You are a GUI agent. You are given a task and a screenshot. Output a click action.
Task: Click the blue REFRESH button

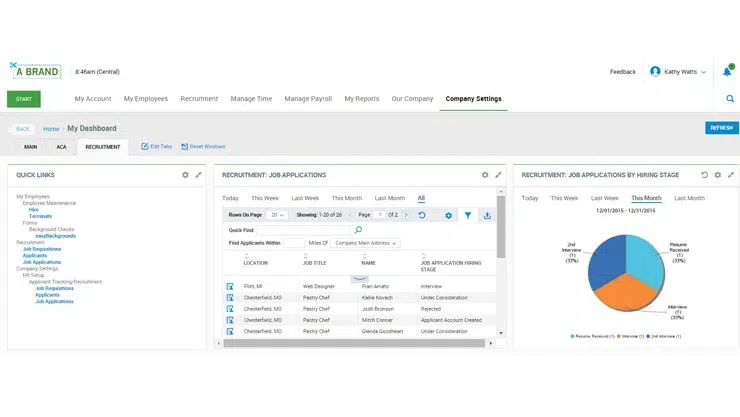pos(721,128)
